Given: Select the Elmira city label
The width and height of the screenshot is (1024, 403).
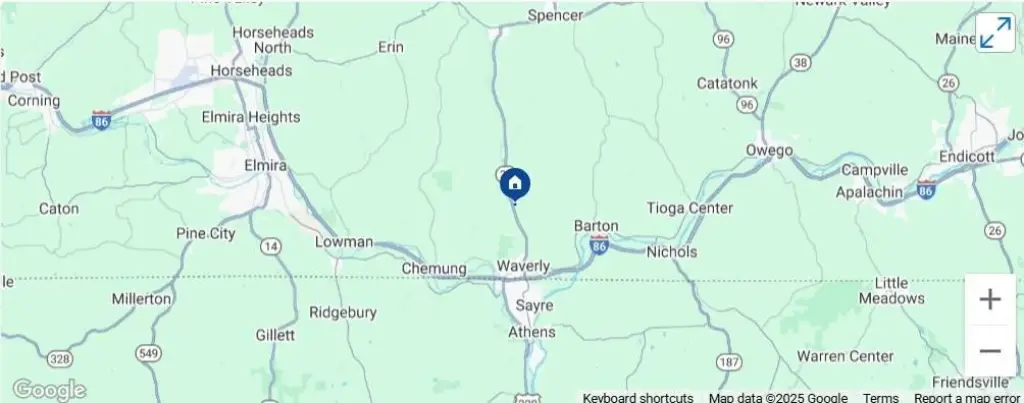Looking at the screenshot, I should 265,165.
